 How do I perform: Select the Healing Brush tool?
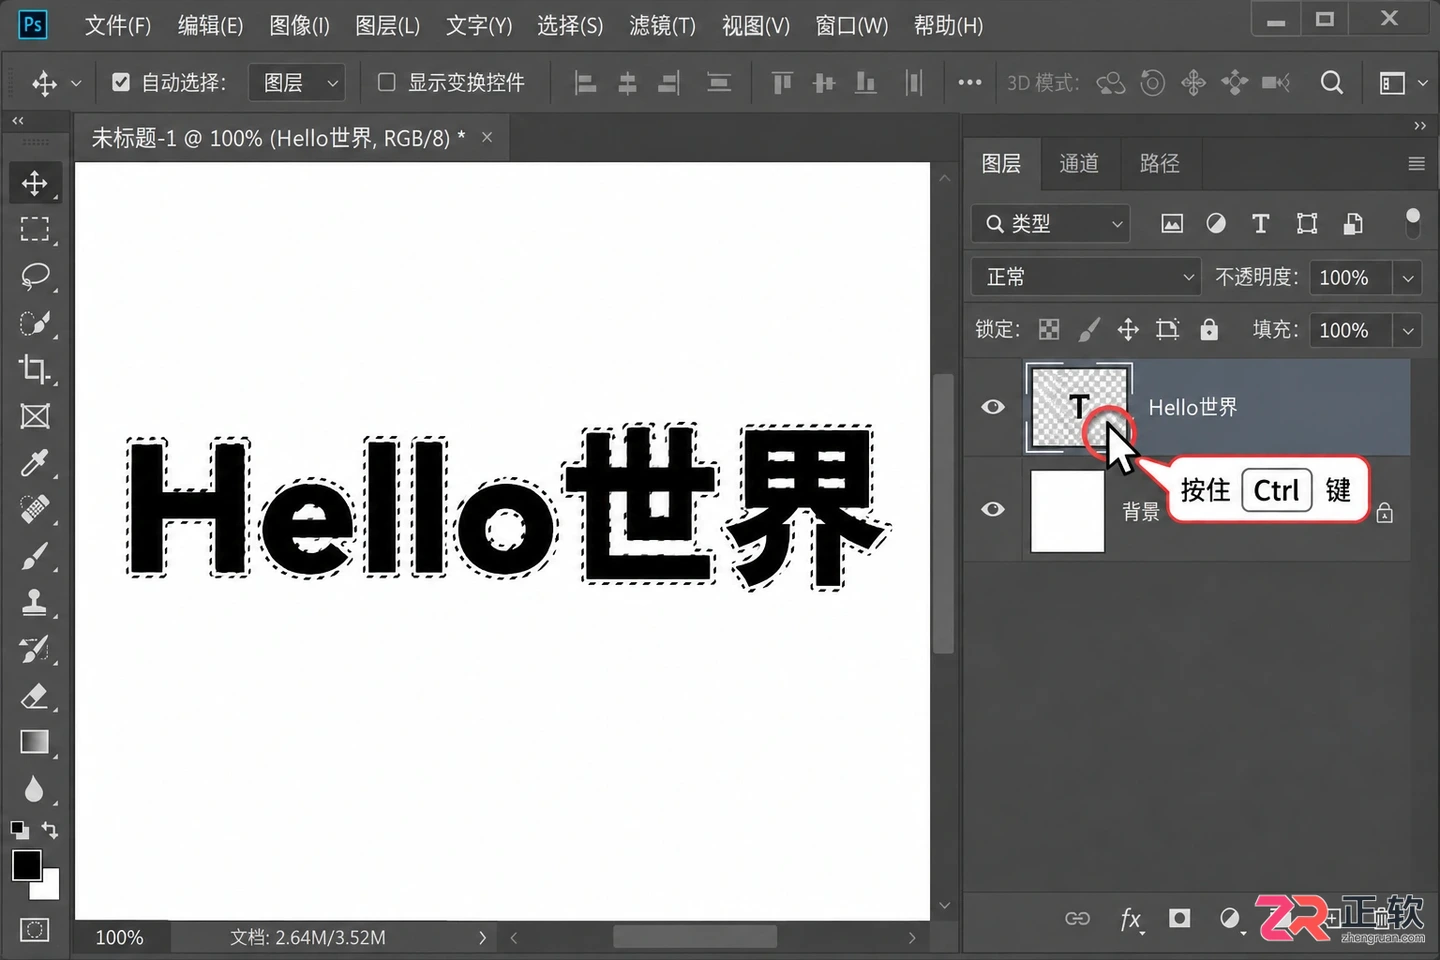(35, 509)
